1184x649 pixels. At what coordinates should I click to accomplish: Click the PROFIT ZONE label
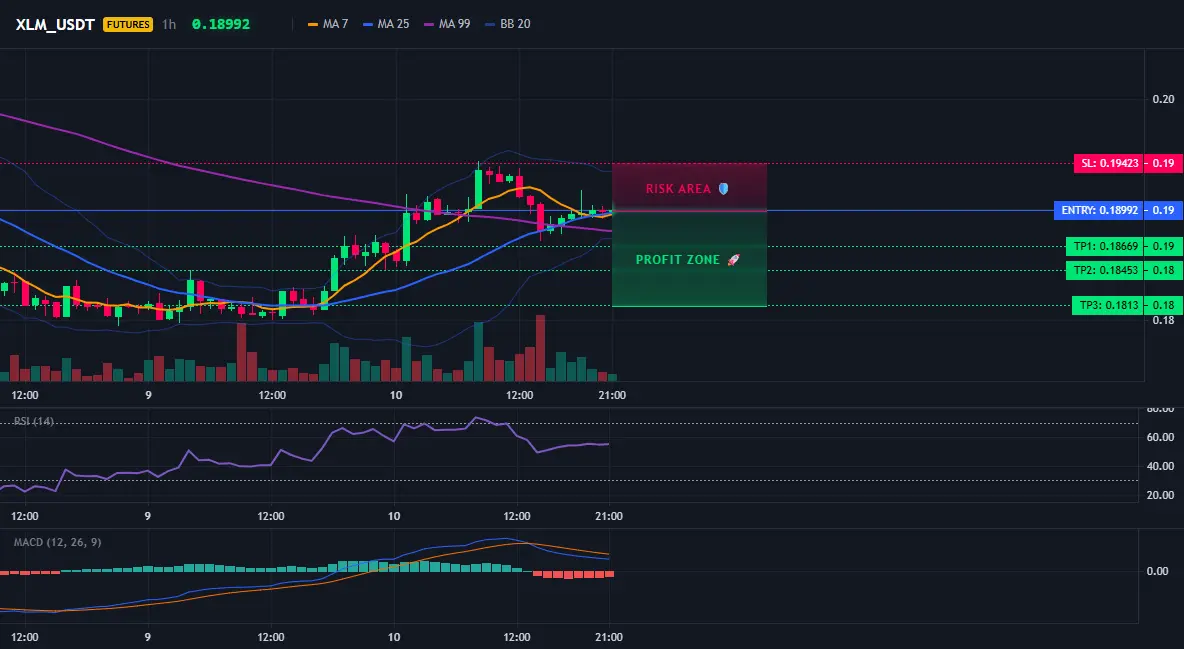pyautogui.click(x=677, y=260)
